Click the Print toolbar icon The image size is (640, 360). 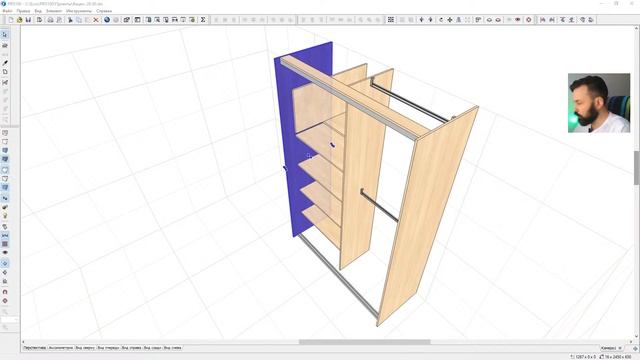(x=50, y=20)
